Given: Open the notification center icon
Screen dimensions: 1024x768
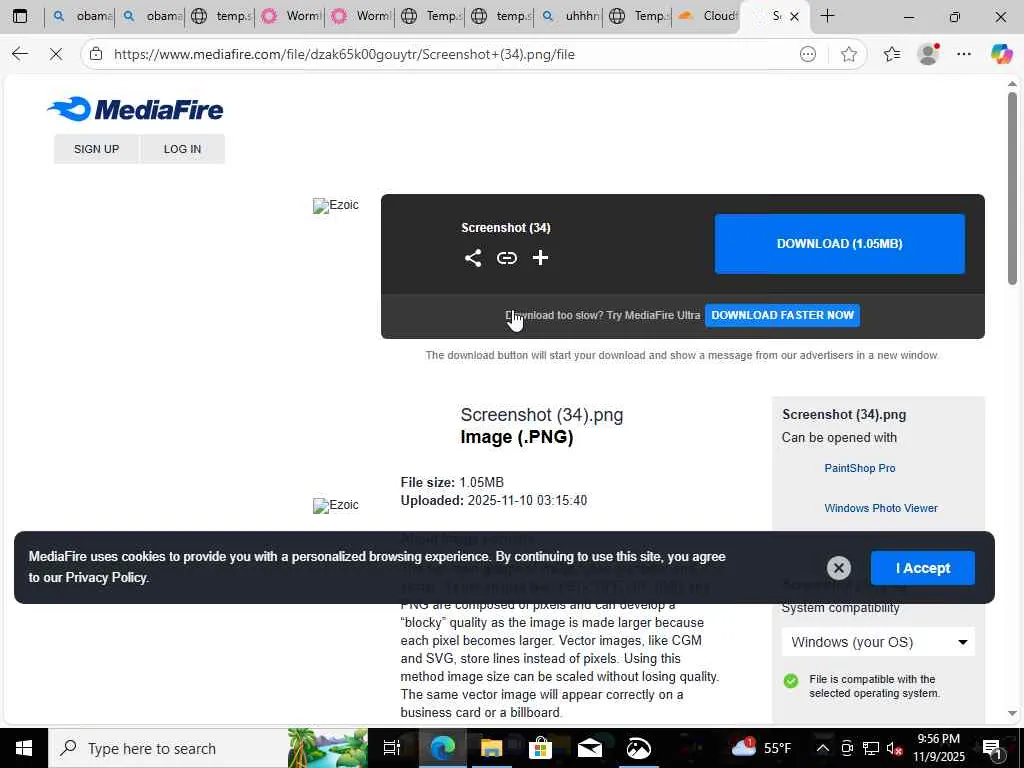Looking at the screenshot, I should (x=992, y=749).
